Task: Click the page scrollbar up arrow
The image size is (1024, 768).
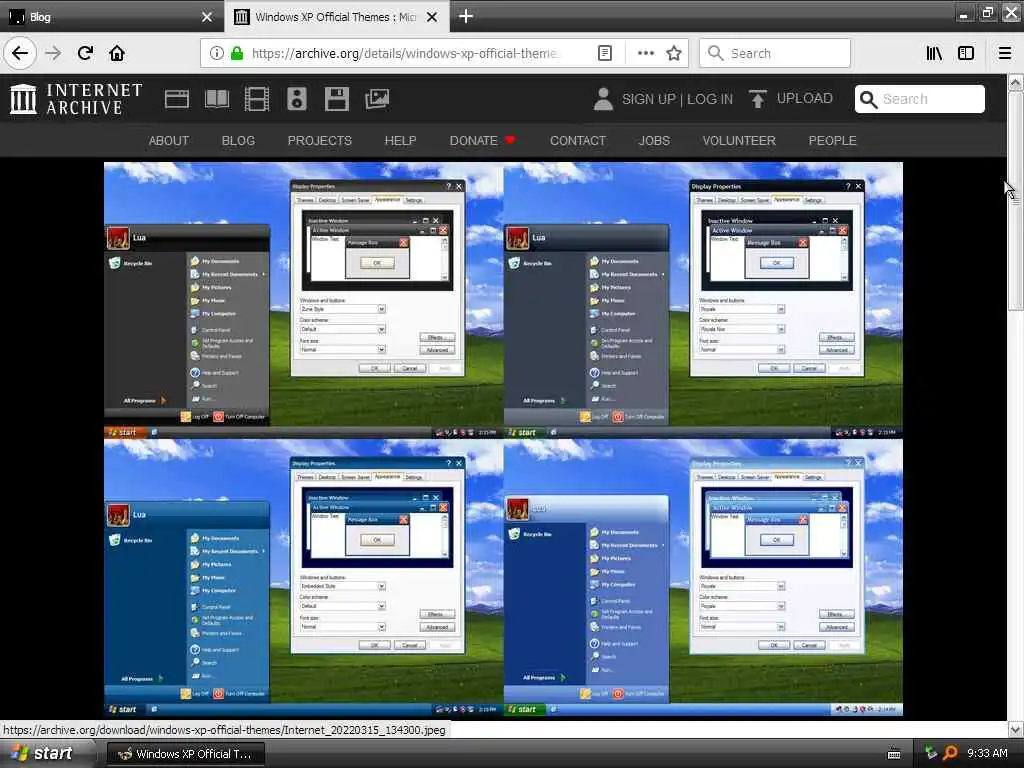Action: pos(1015,83)
